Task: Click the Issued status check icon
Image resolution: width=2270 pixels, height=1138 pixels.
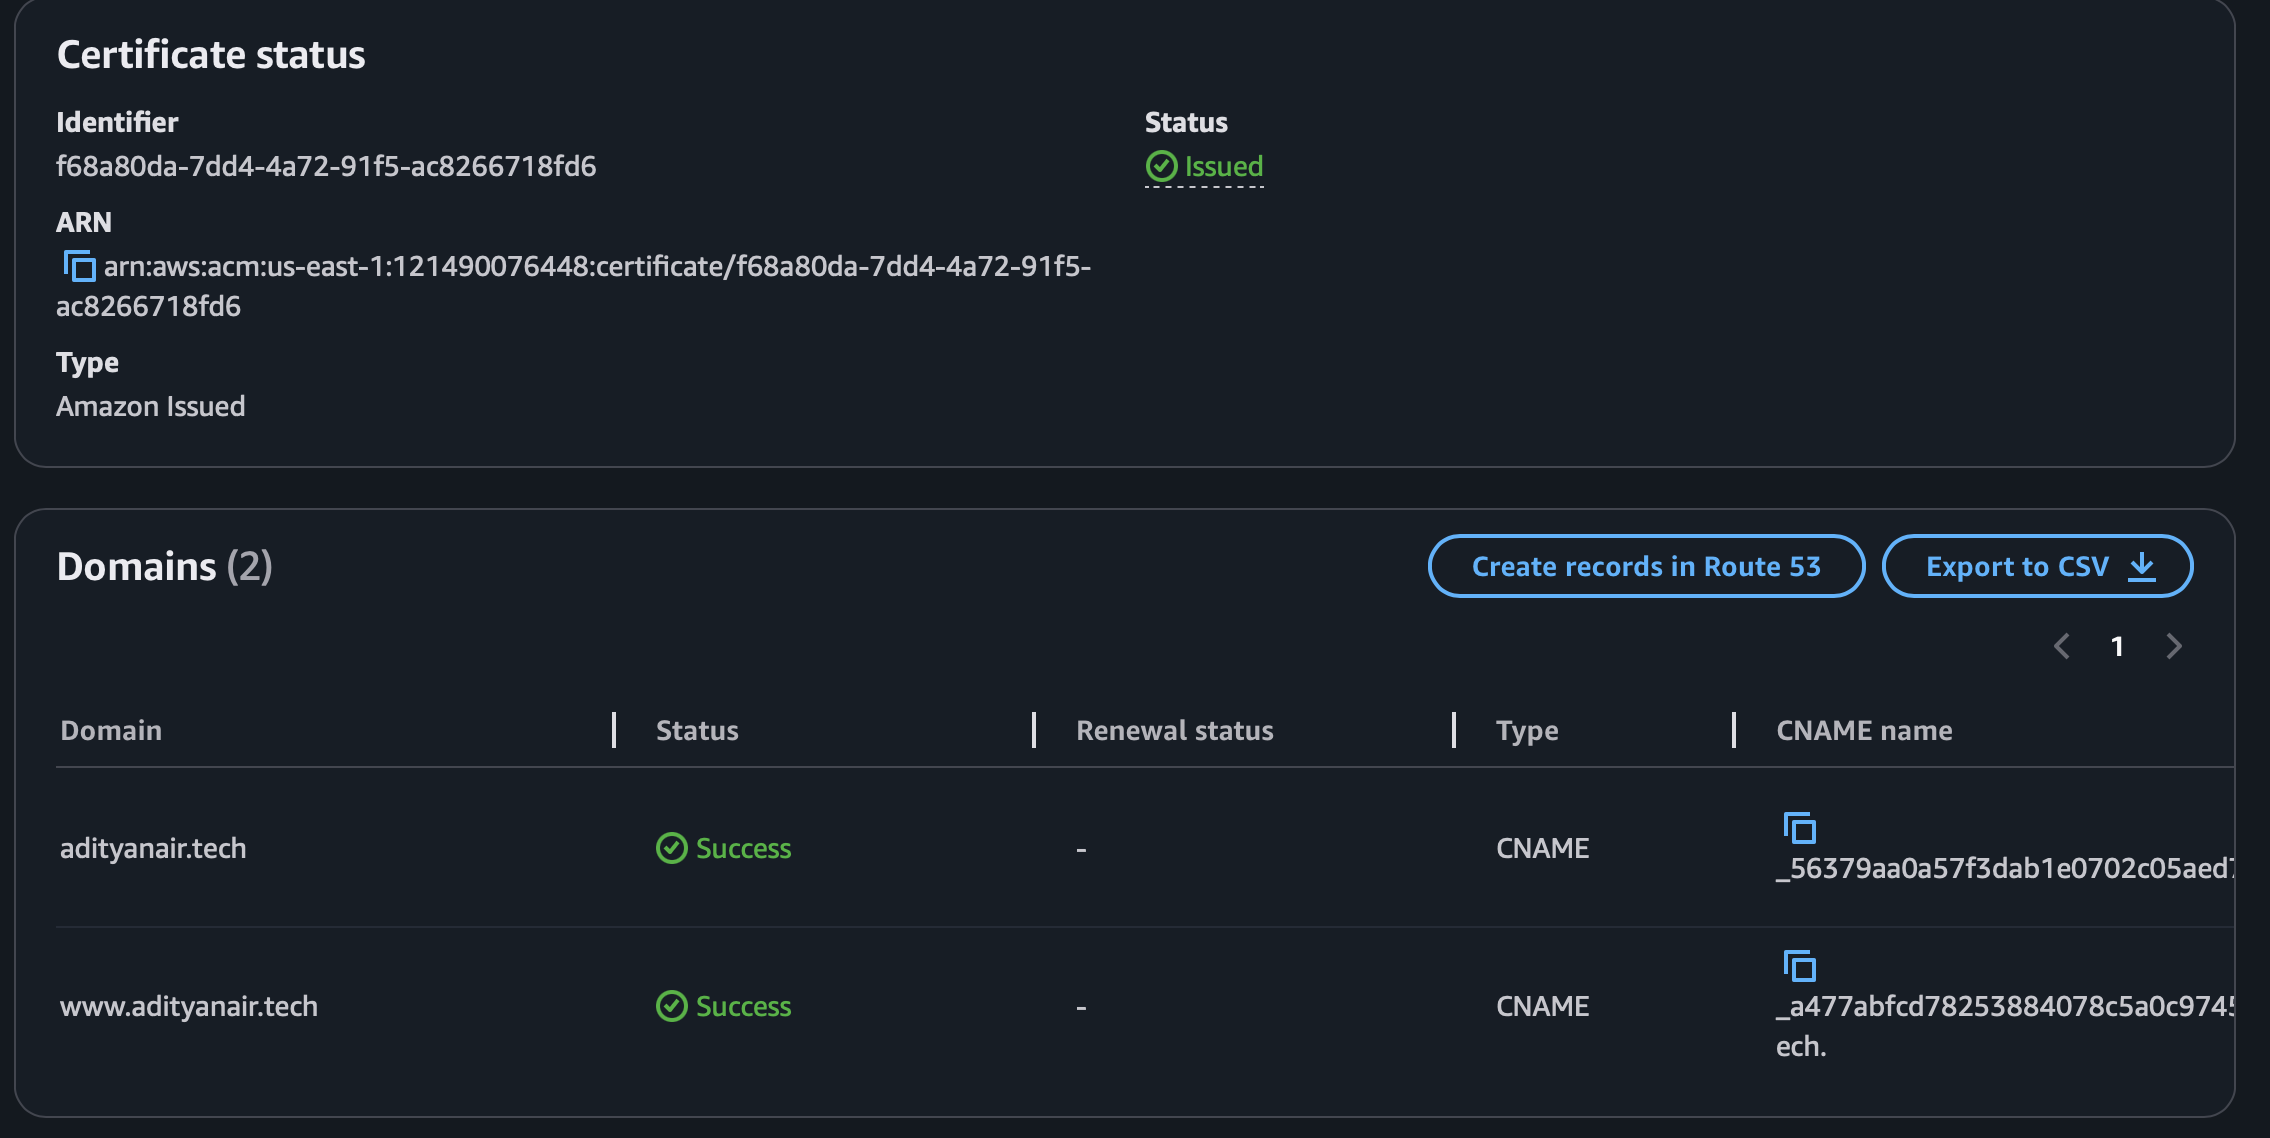Action: 1161,166
